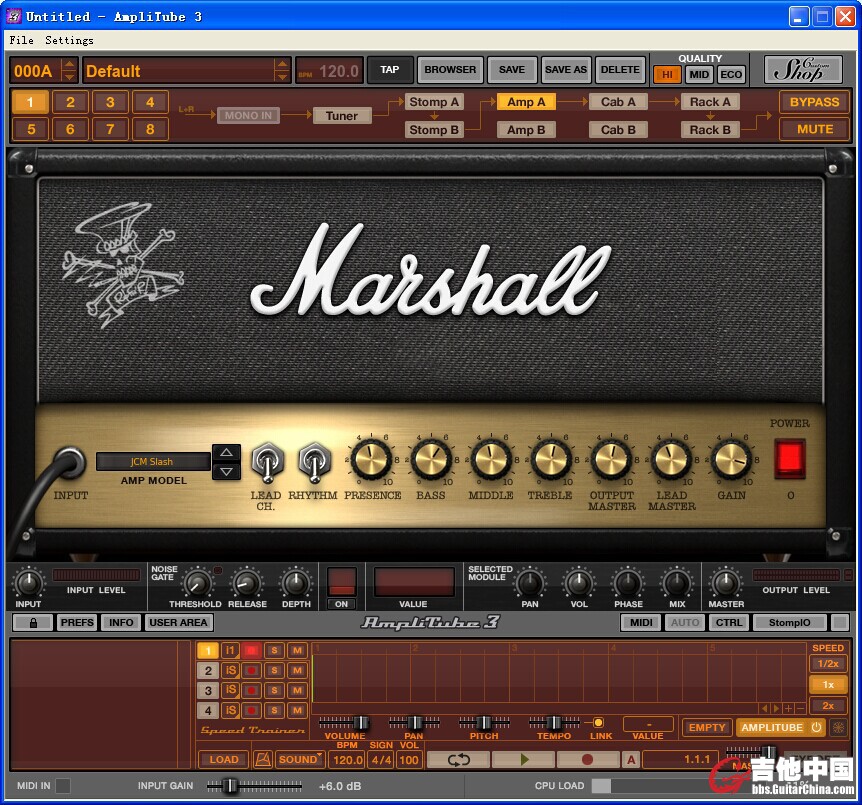Arm record on track 4
Viewport: 862px width, 805px height.
point(251,710)
